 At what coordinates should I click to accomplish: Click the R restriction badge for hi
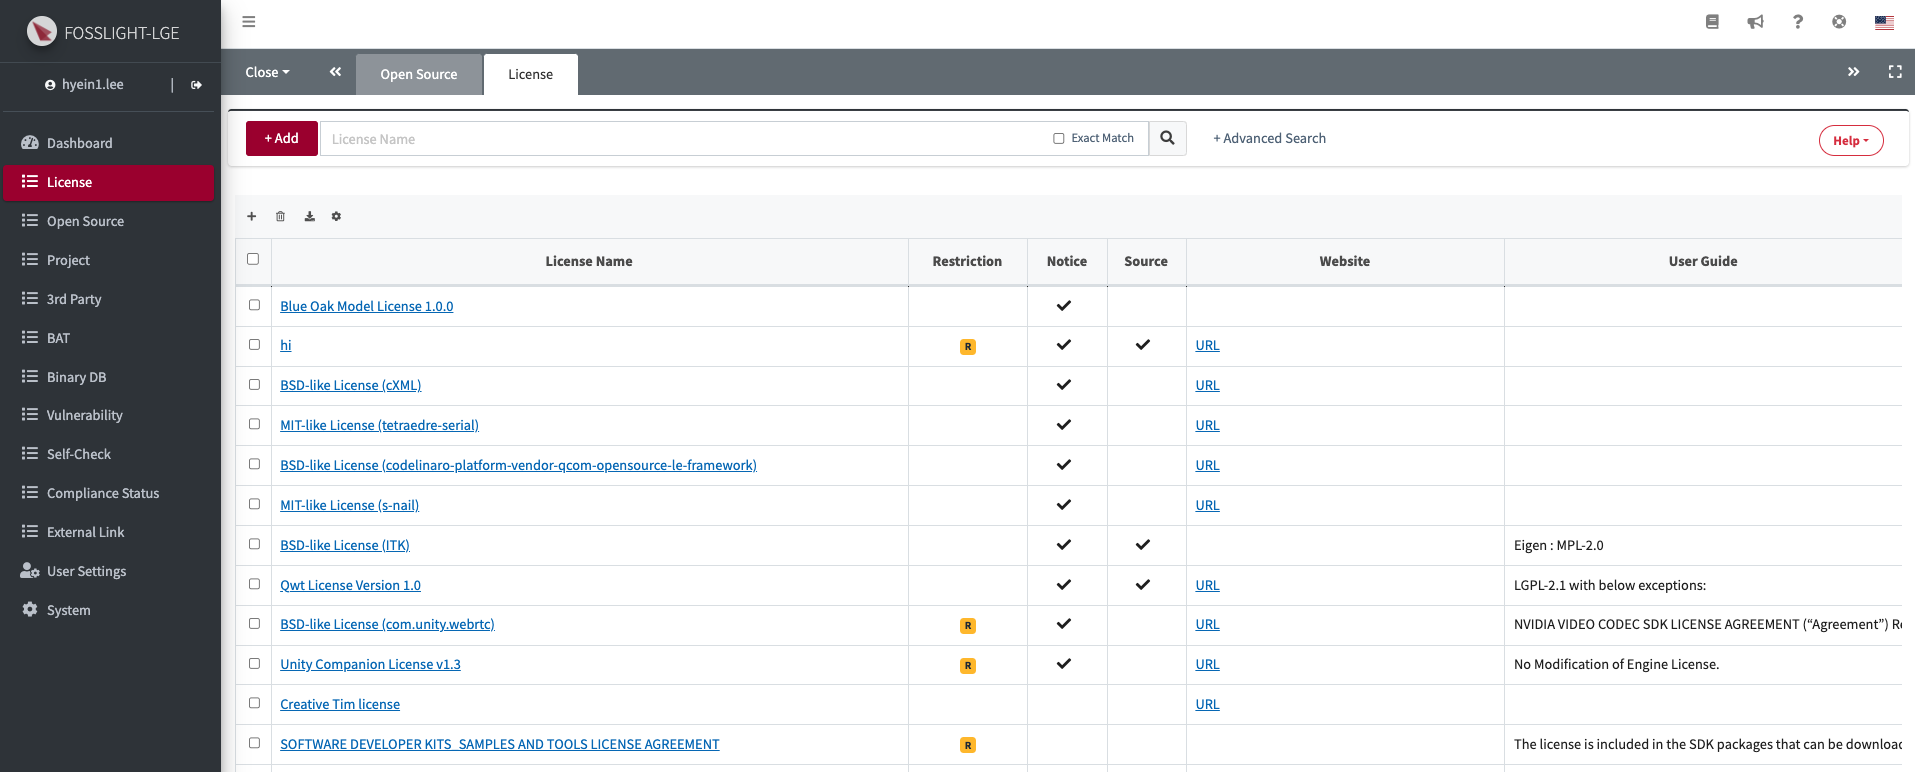point(967,347)
